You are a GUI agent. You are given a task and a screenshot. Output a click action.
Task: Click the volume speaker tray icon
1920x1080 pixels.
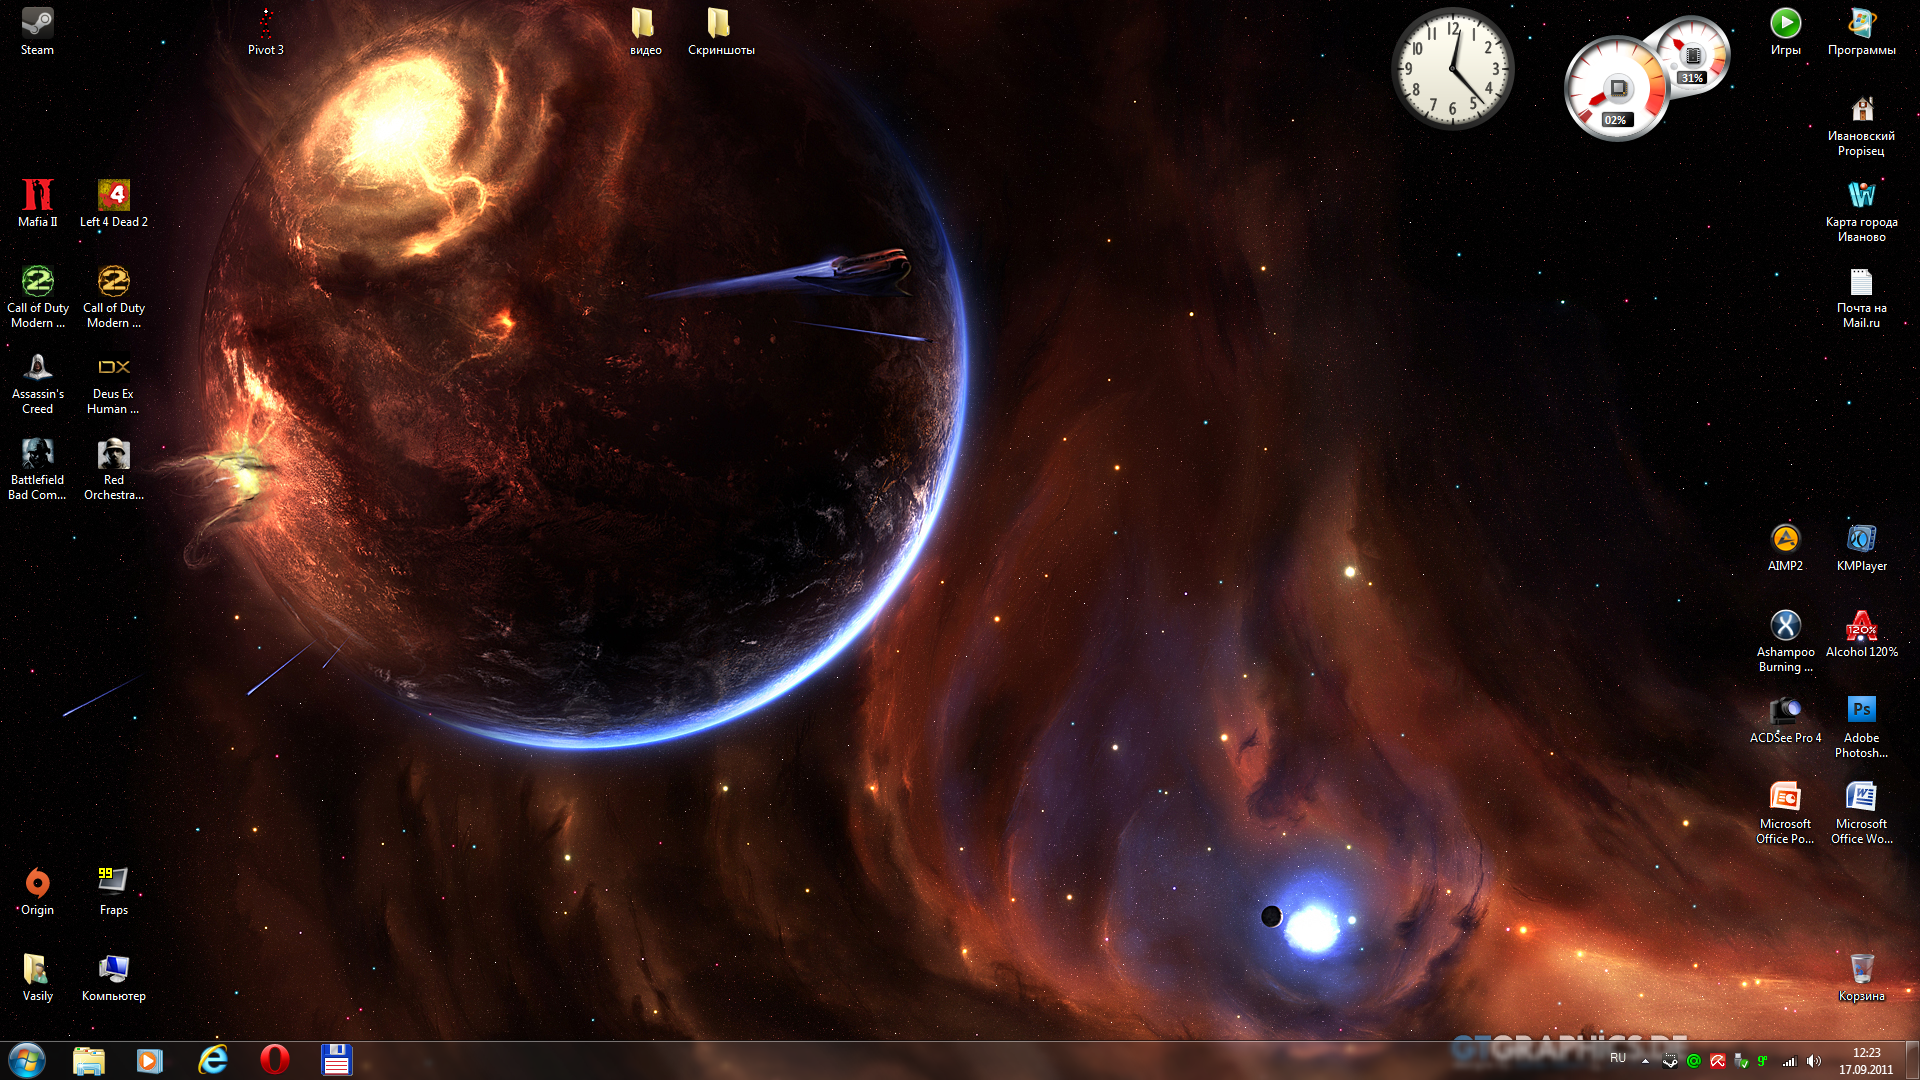click(1814, 1061)
